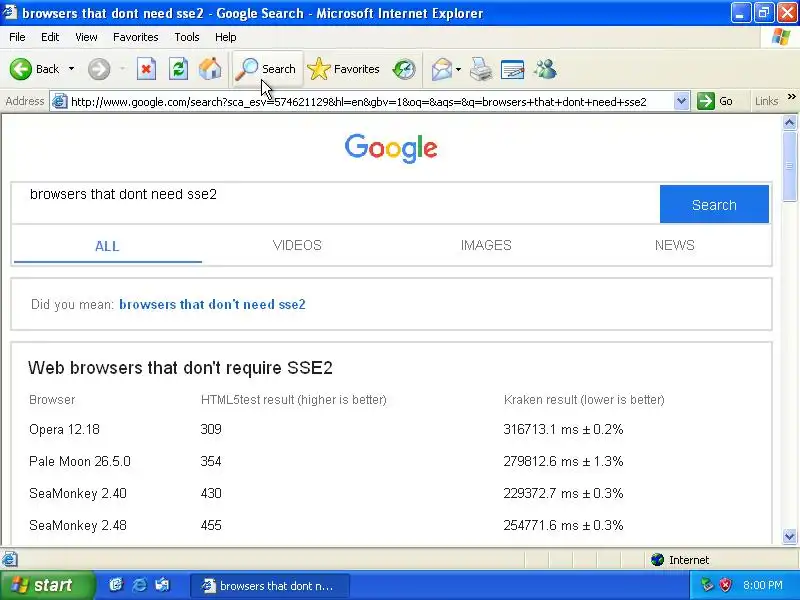Click the greyed Forward arrow button
This screenshot has height=600, width=800.
click(99, 69)
